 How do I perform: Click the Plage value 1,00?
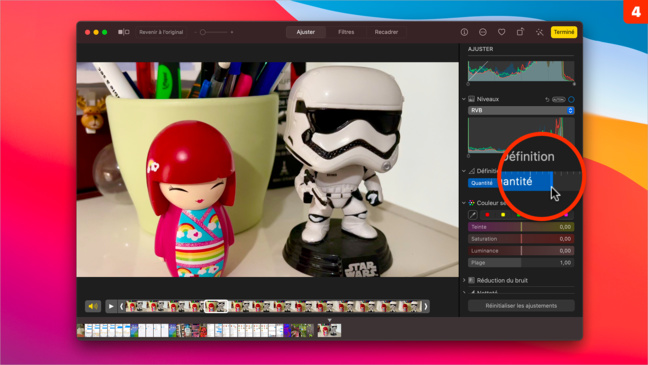pos(565,263)
